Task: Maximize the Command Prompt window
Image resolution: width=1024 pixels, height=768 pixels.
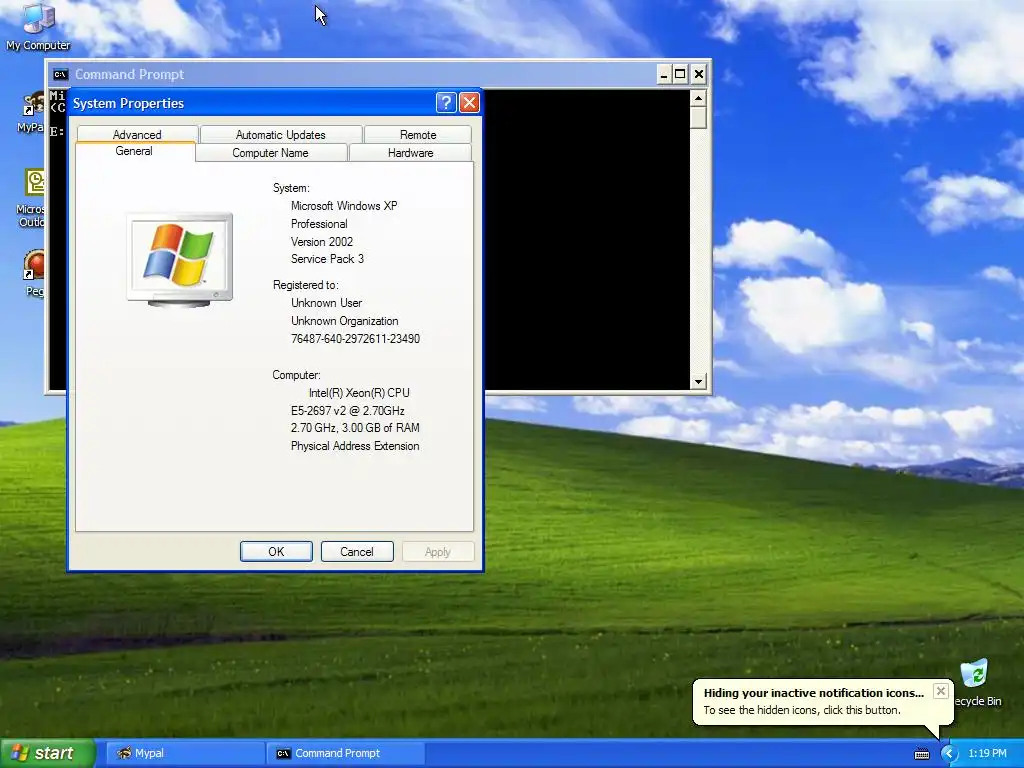Action: coord(680,74)
